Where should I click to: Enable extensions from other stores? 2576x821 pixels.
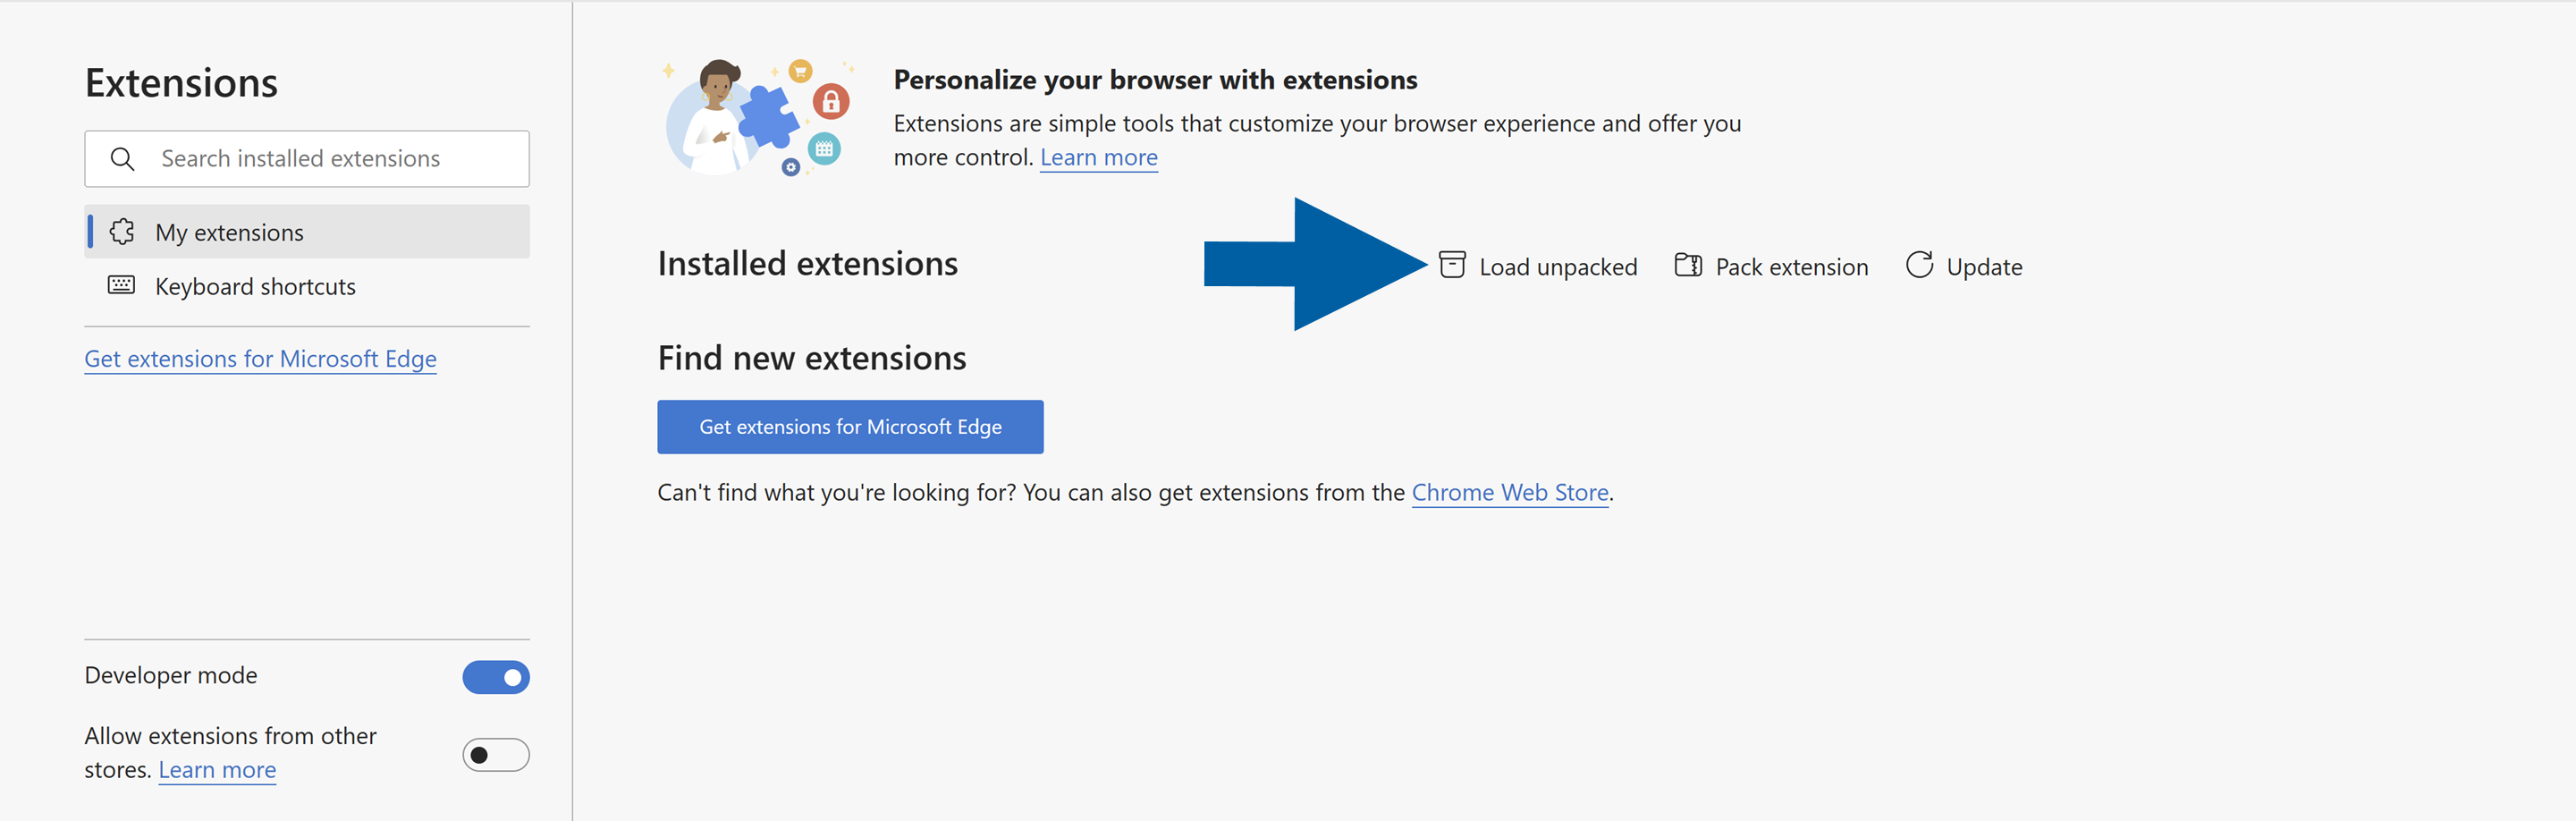(x=495, y=755)
